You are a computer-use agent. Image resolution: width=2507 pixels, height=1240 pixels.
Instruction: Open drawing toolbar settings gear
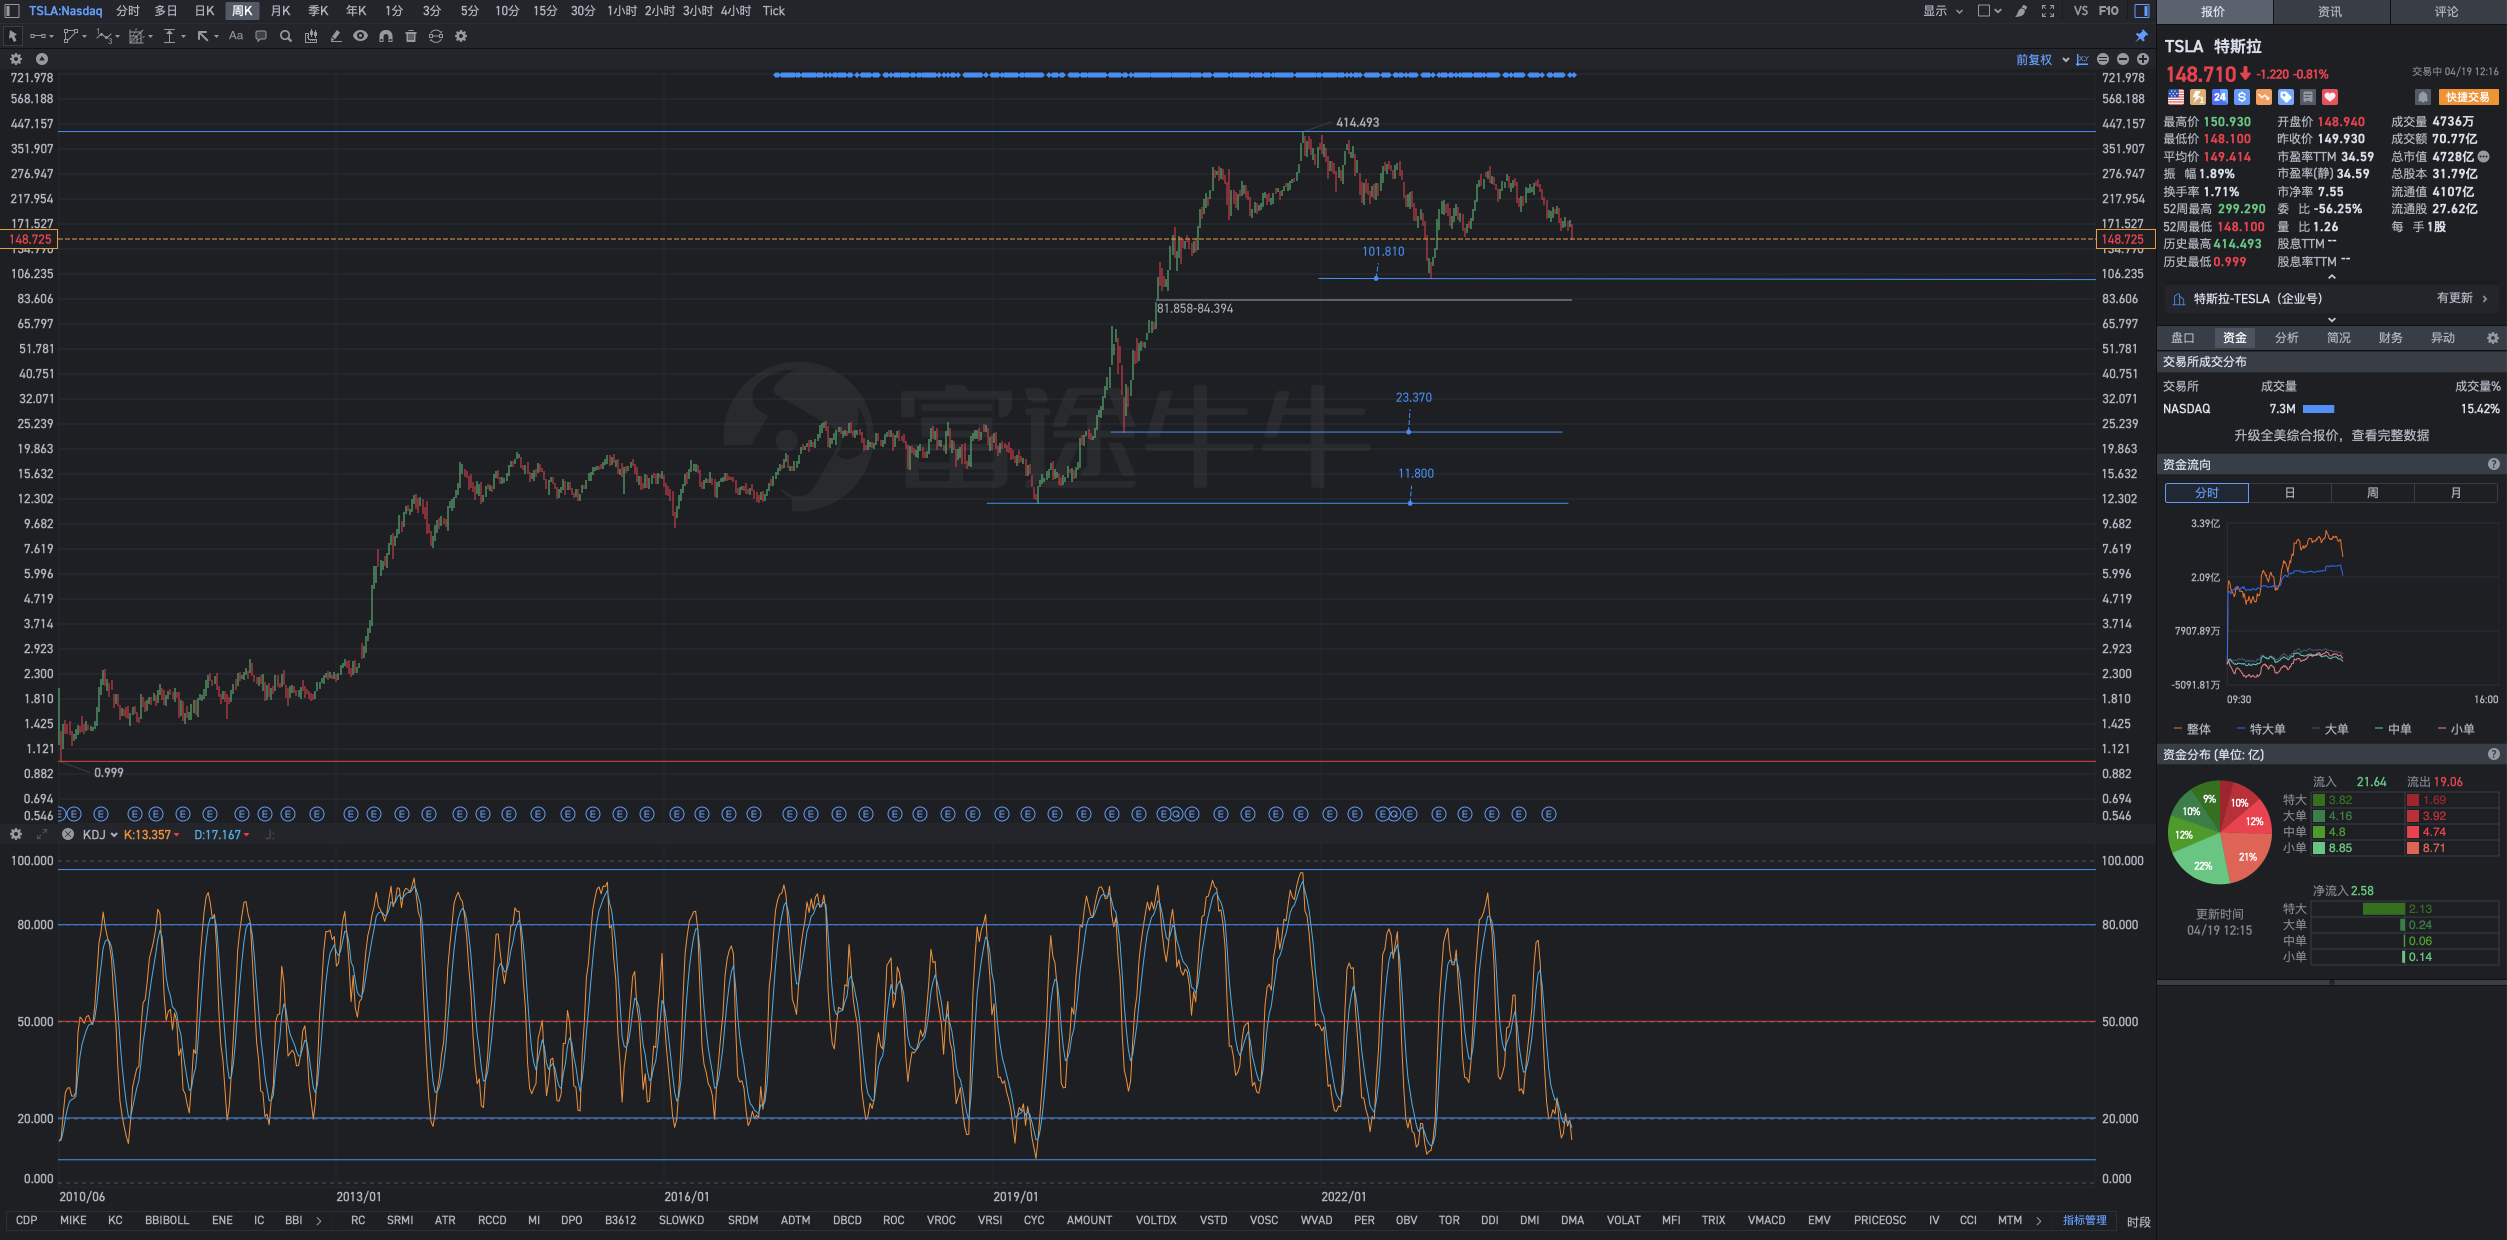tap(461, 36)
